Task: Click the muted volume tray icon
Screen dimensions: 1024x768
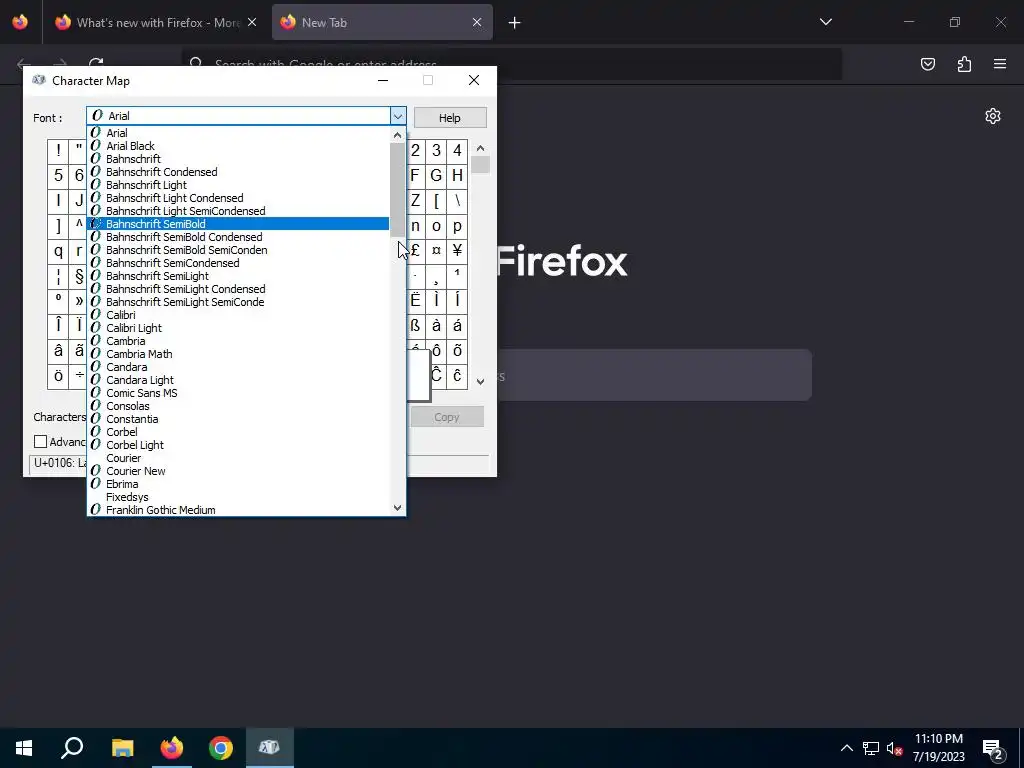Action: point(895,748)
